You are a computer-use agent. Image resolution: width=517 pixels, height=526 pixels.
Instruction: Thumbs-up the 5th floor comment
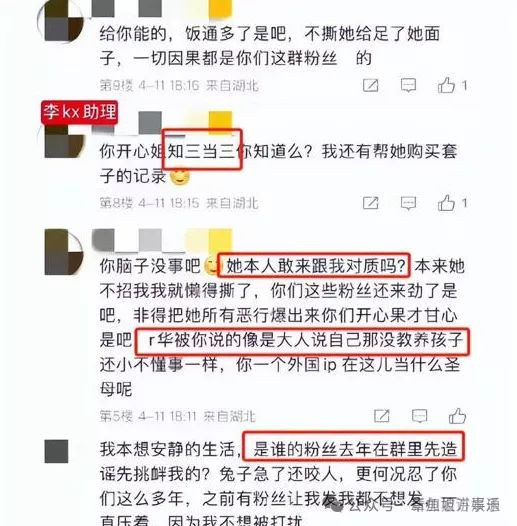pyautogui.click(x=458, y=416)
